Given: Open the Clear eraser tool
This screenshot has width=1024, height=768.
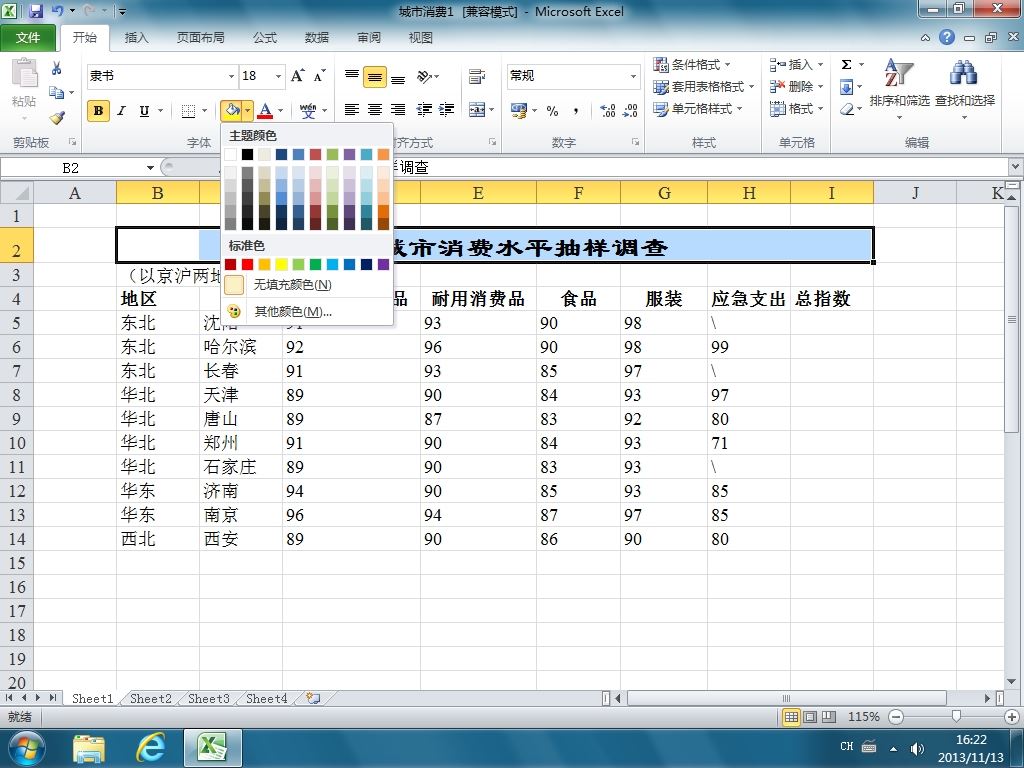Looking at the screenshot, I should click(847, 108).
